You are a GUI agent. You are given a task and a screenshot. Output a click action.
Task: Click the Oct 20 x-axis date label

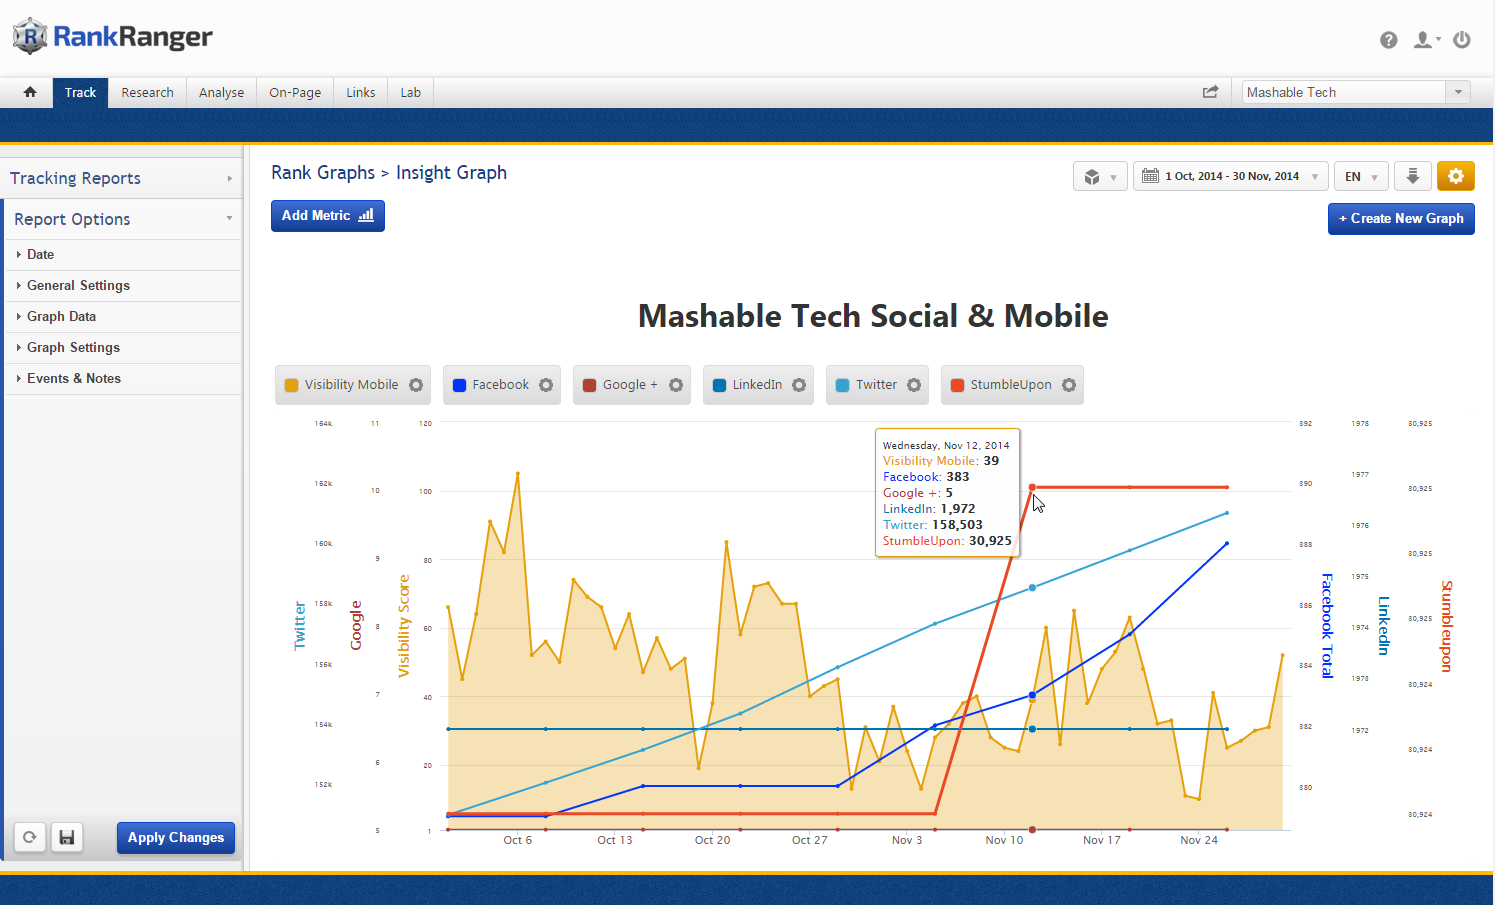click(712, 840)
